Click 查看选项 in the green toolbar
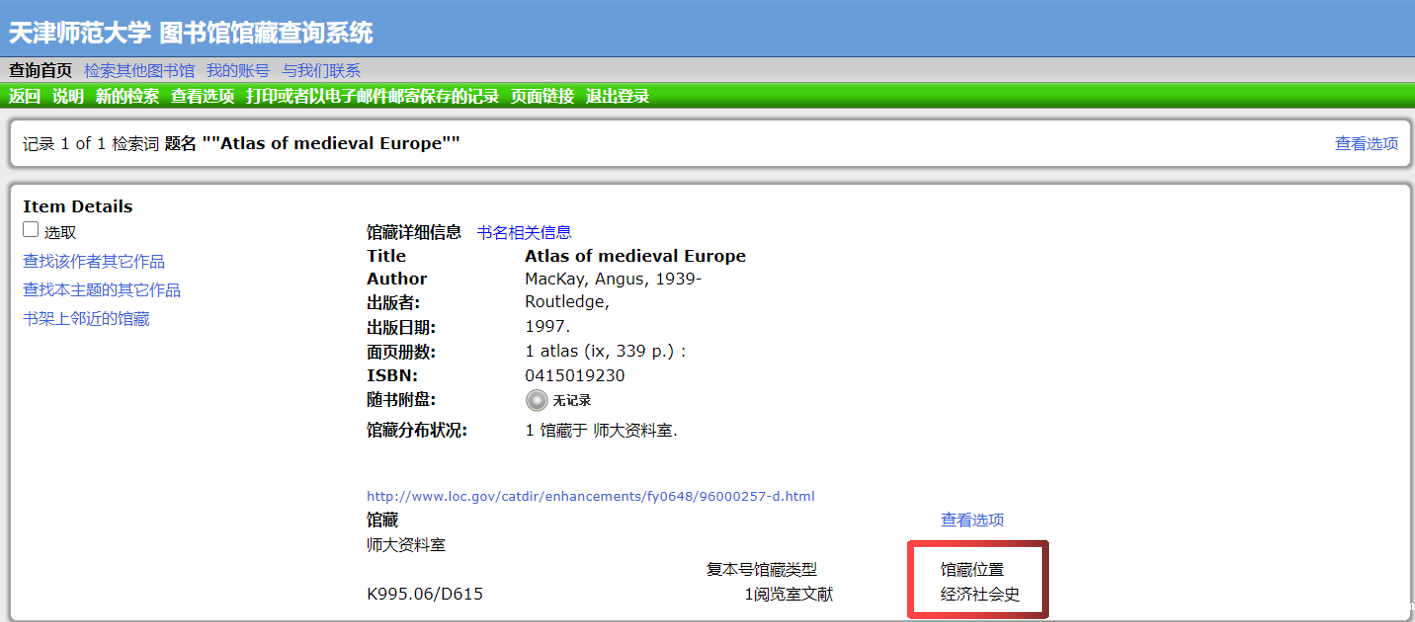 [202, 97]
